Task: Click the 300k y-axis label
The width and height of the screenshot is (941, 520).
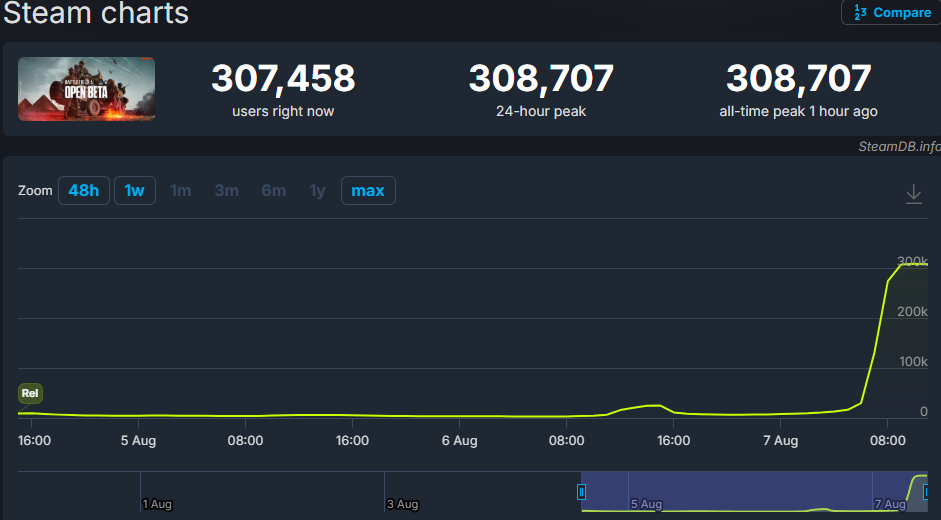Action: pyautogui.click(x=912, y=261)
